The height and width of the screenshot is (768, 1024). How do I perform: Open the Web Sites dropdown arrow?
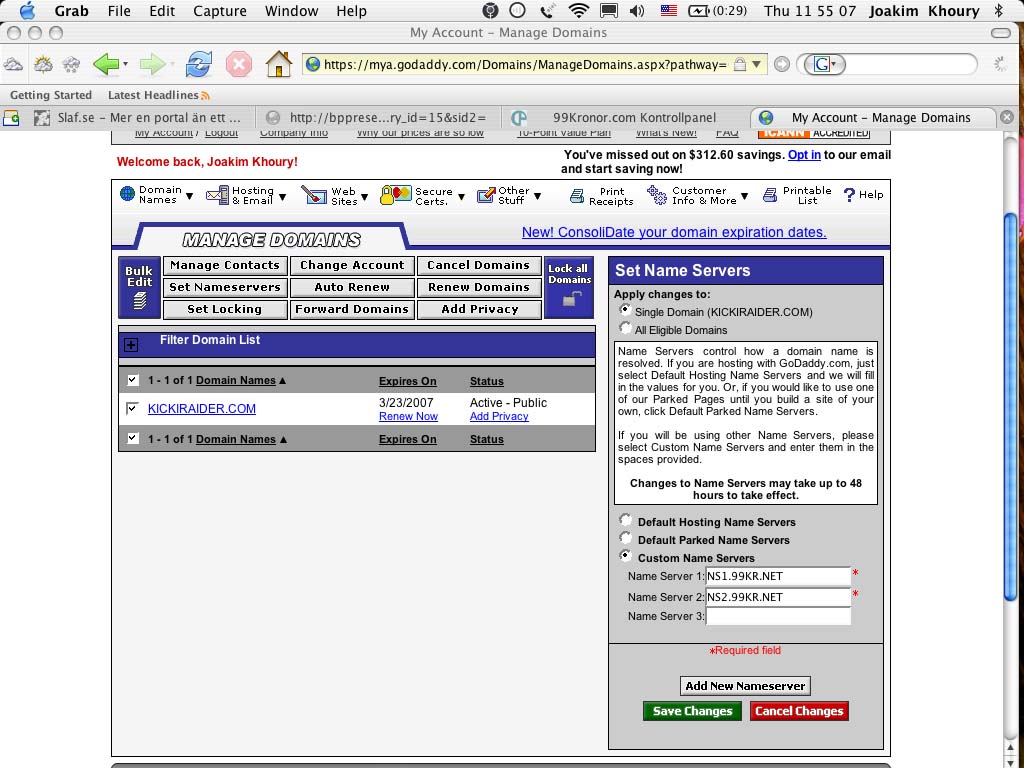point(364,197)
